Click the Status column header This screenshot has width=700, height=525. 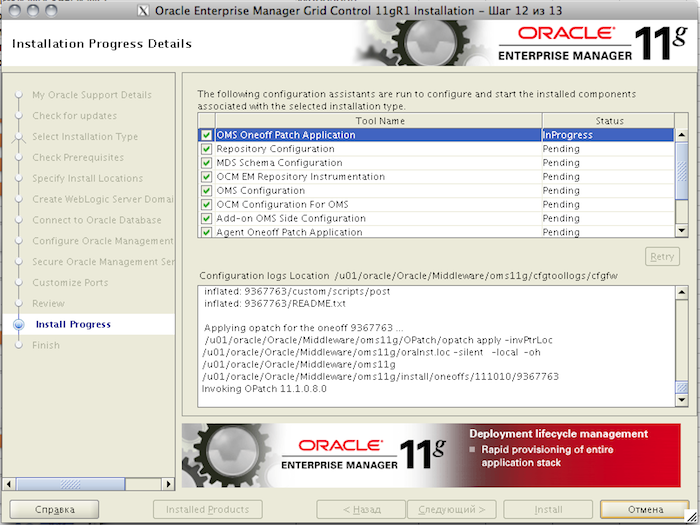608,121
